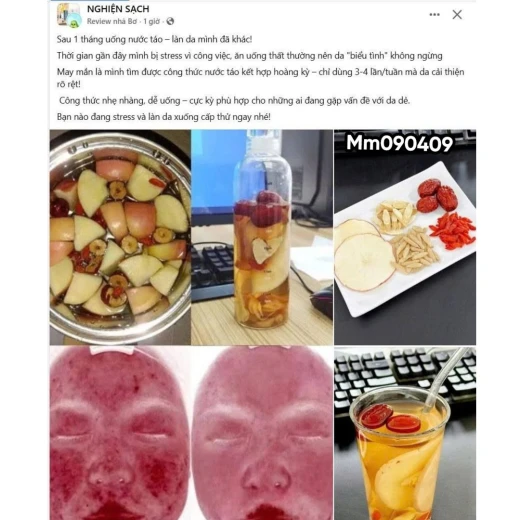Viewport: 520px width, 520px height.
Task: Click the post headline about apple water
Action: [x=154, y=39]
